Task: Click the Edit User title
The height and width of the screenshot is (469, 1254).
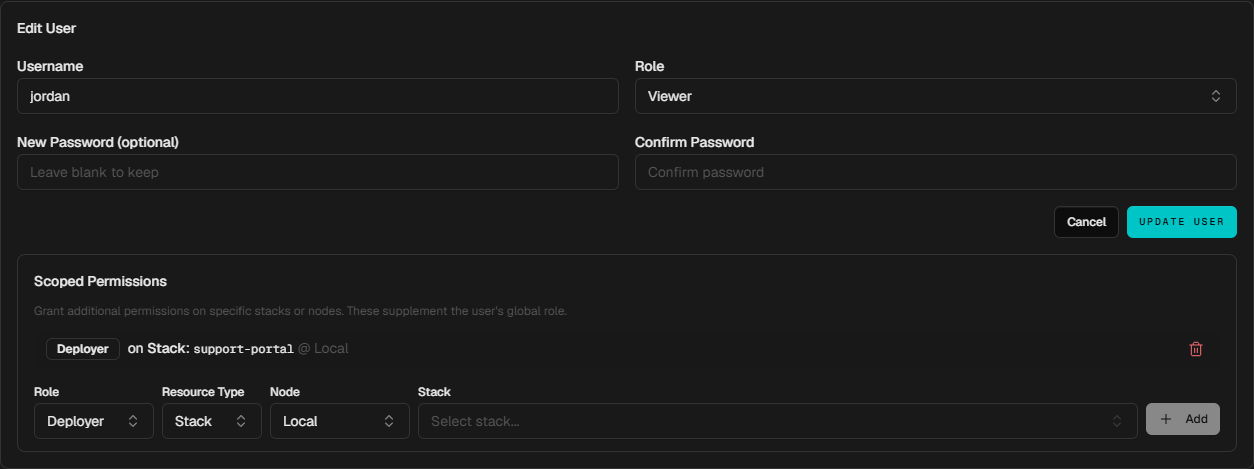Action: [47, 28]
